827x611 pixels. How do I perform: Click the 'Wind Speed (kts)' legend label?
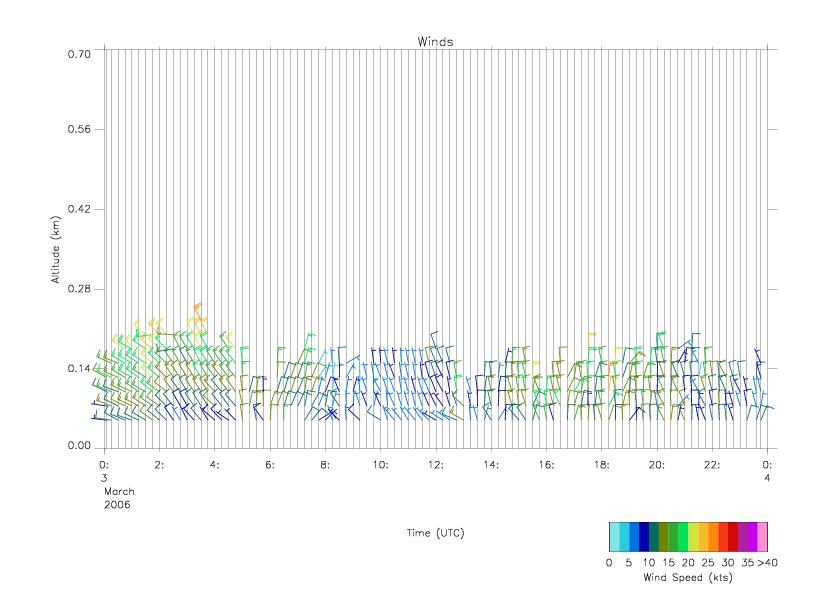pyautogui.click(x=688, y=577)
